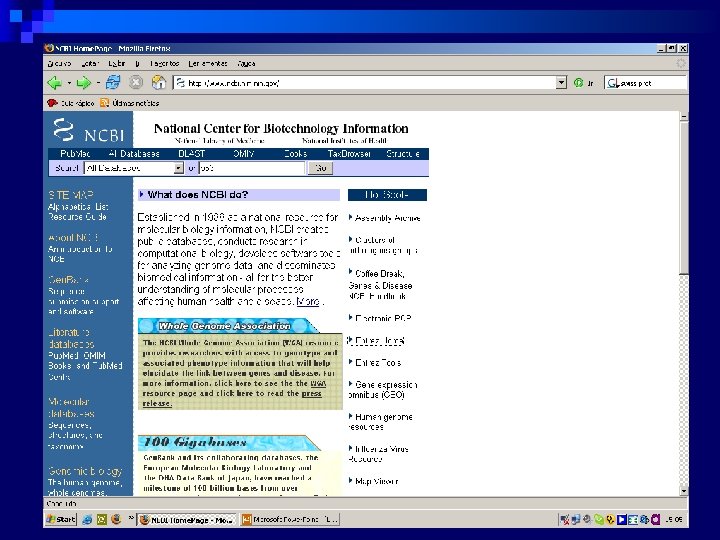Image resolution: width=720 pixels, height=540 pixels.
Task: Click the green Back arrow button
Action: pyautogui.click(x=55, y=83)
